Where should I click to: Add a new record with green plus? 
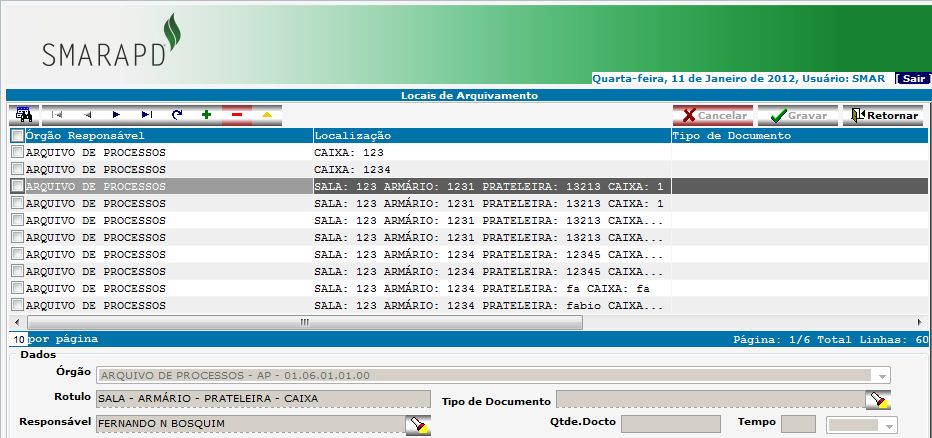click(206, 115)
